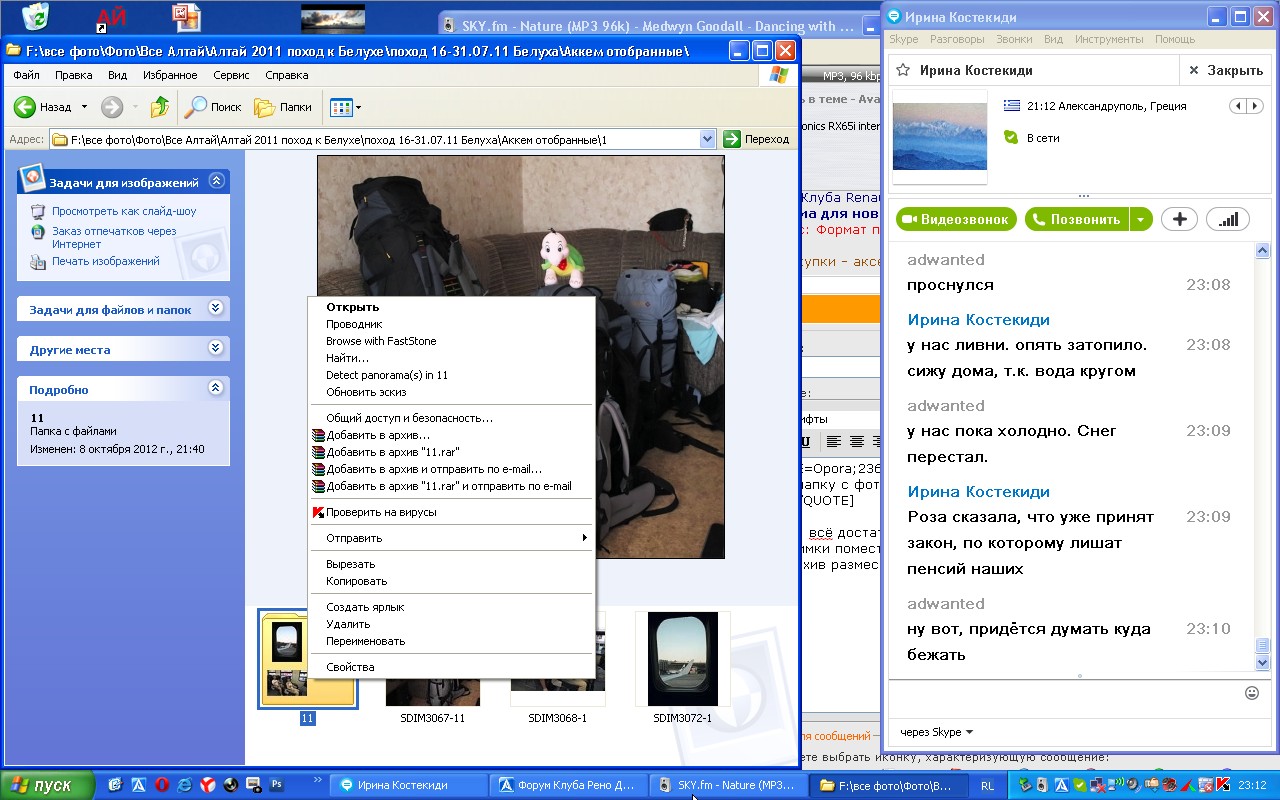Viewport: 1280px width, 800px height.
Task: Open call quality signal bars icon
Action: coord(1227,219)
